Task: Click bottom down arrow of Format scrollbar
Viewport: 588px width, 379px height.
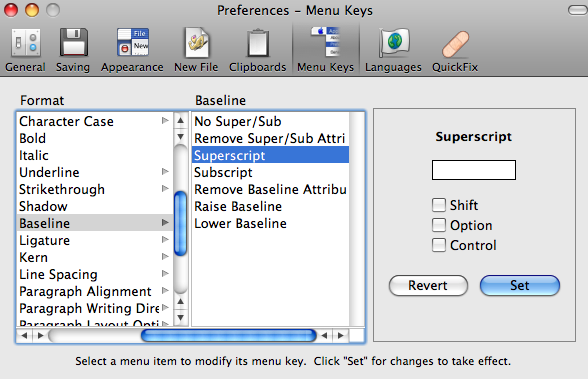Action: click(x=181, y=318)
